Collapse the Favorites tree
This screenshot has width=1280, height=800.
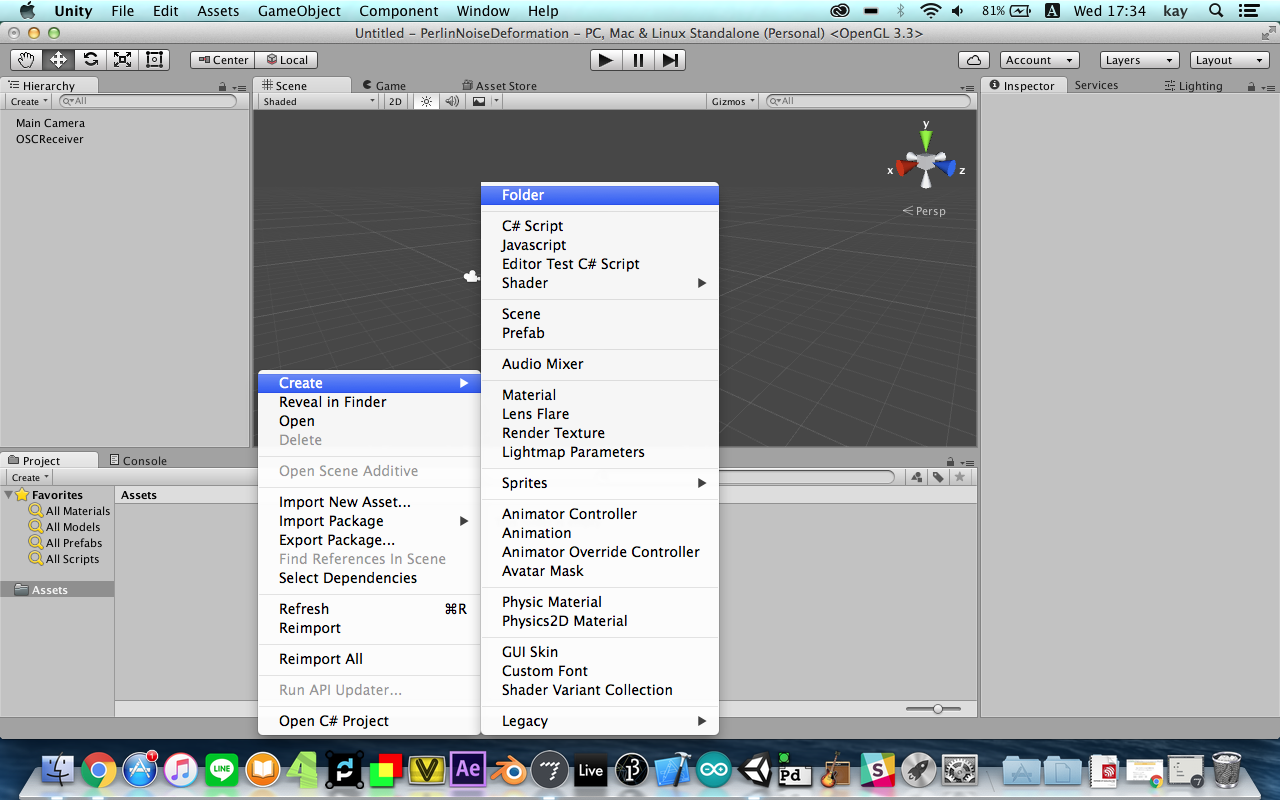tap(9, 495)
